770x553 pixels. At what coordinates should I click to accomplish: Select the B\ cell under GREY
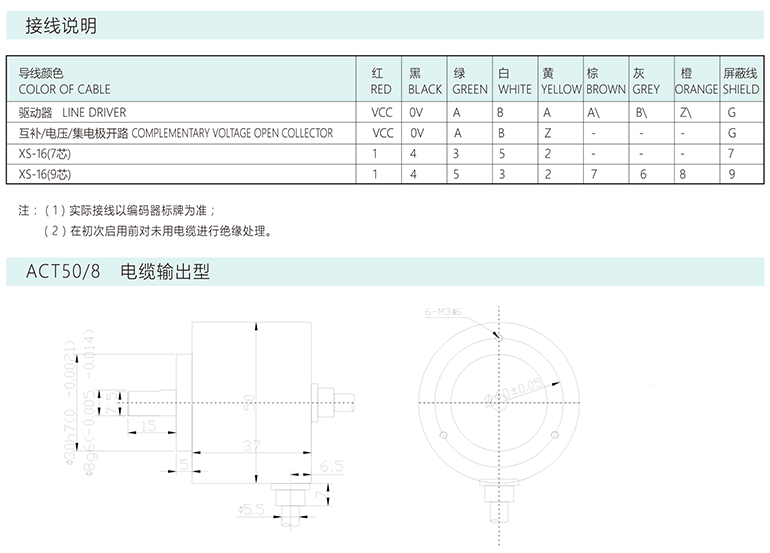click(641, 112)
